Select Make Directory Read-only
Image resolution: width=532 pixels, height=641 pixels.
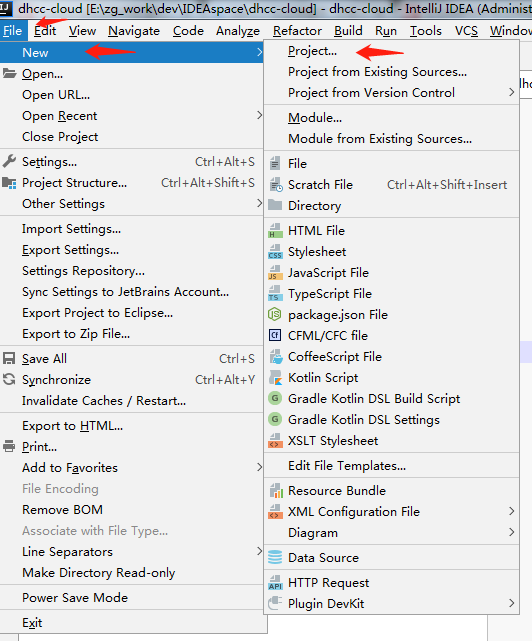click(x=99, y=573)
